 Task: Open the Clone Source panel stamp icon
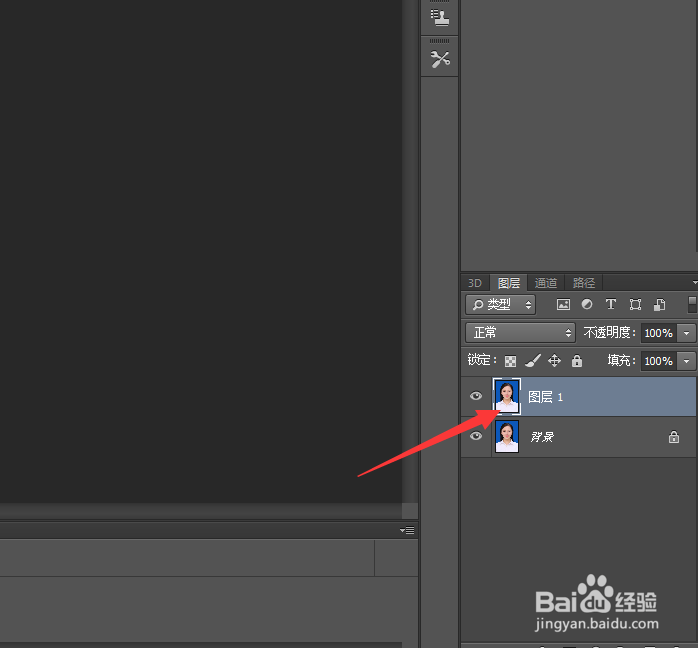click(439, 18)
